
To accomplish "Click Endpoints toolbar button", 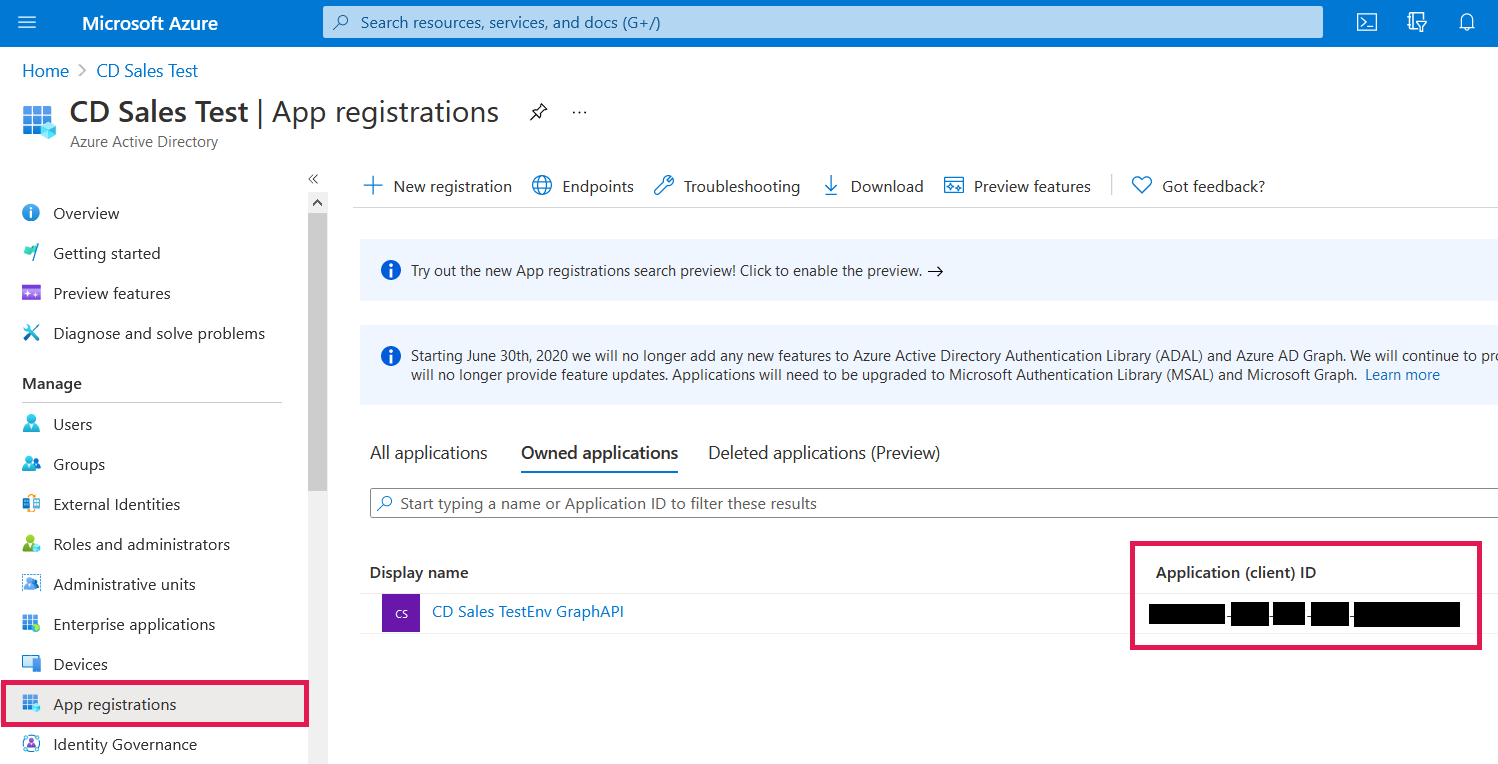I will 583,186.
